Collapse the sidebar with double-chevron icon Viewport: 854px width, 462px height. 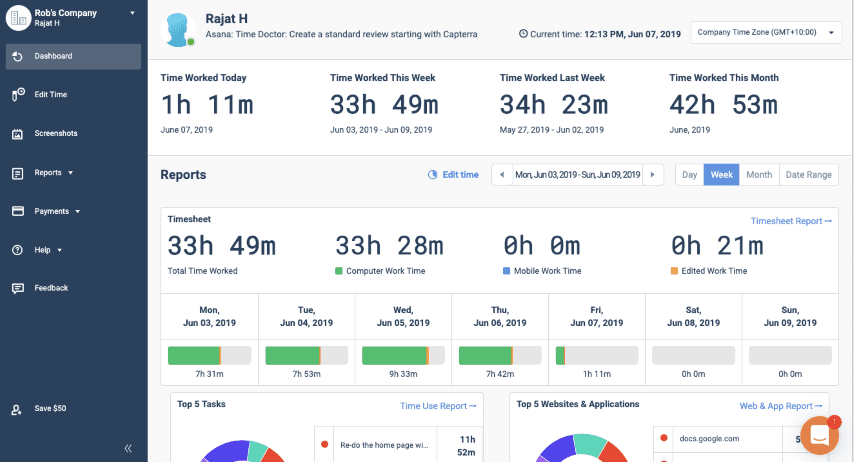point(128,448)
